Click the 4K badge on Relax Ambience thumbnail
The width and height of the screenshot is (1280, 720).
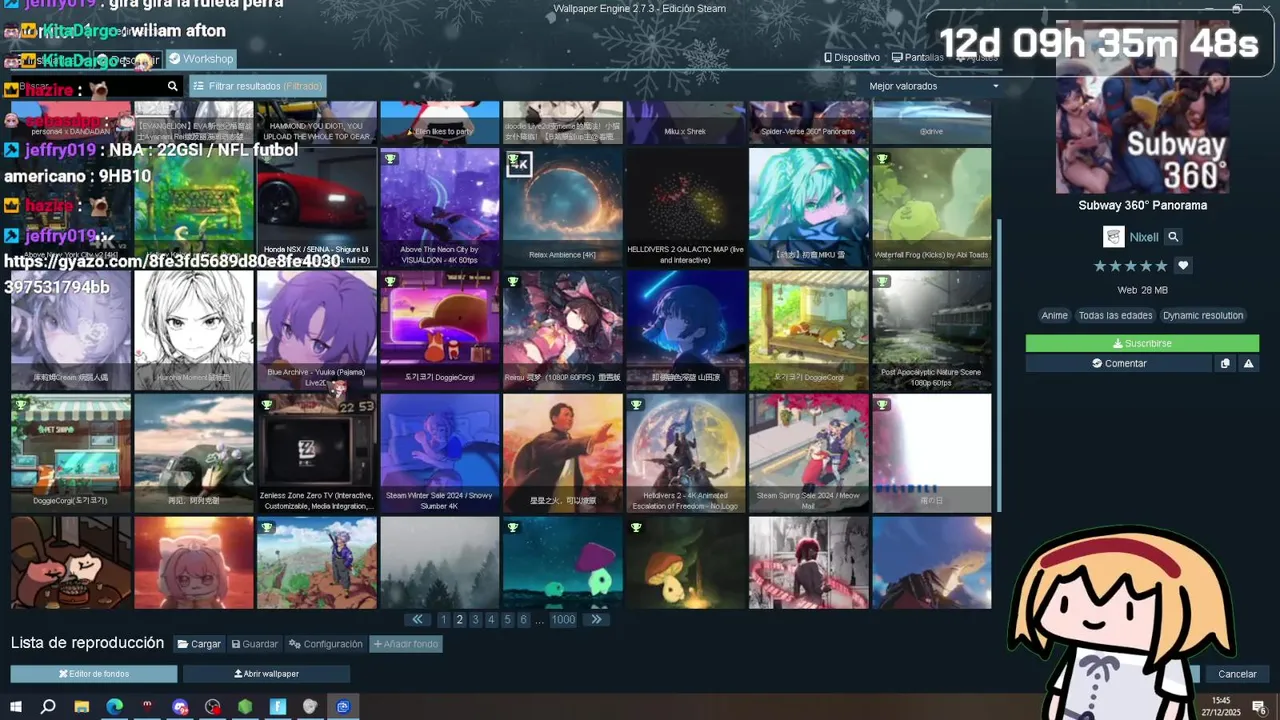[519, 164]
